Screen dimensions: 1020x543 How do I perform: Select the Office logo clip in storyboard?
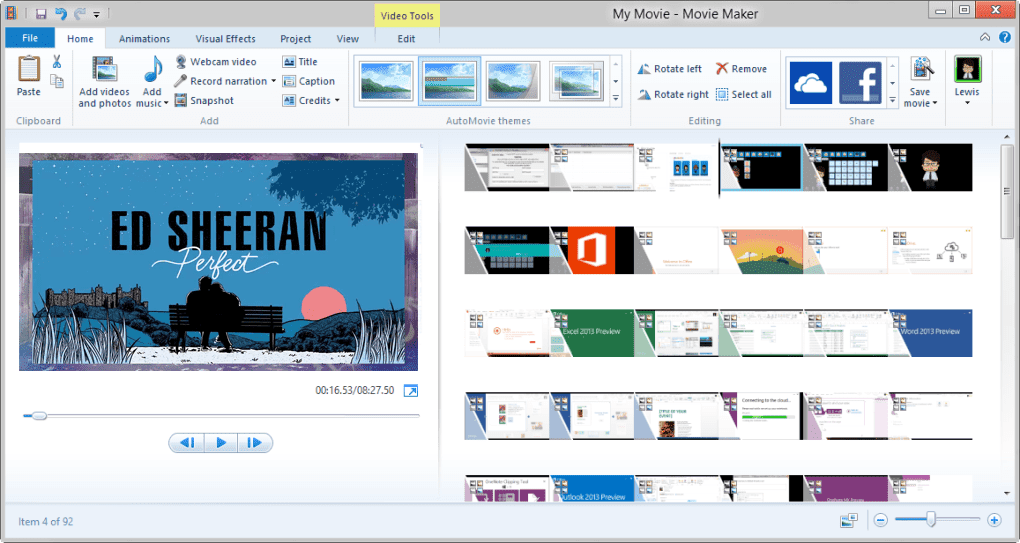(x=592, y=250)
